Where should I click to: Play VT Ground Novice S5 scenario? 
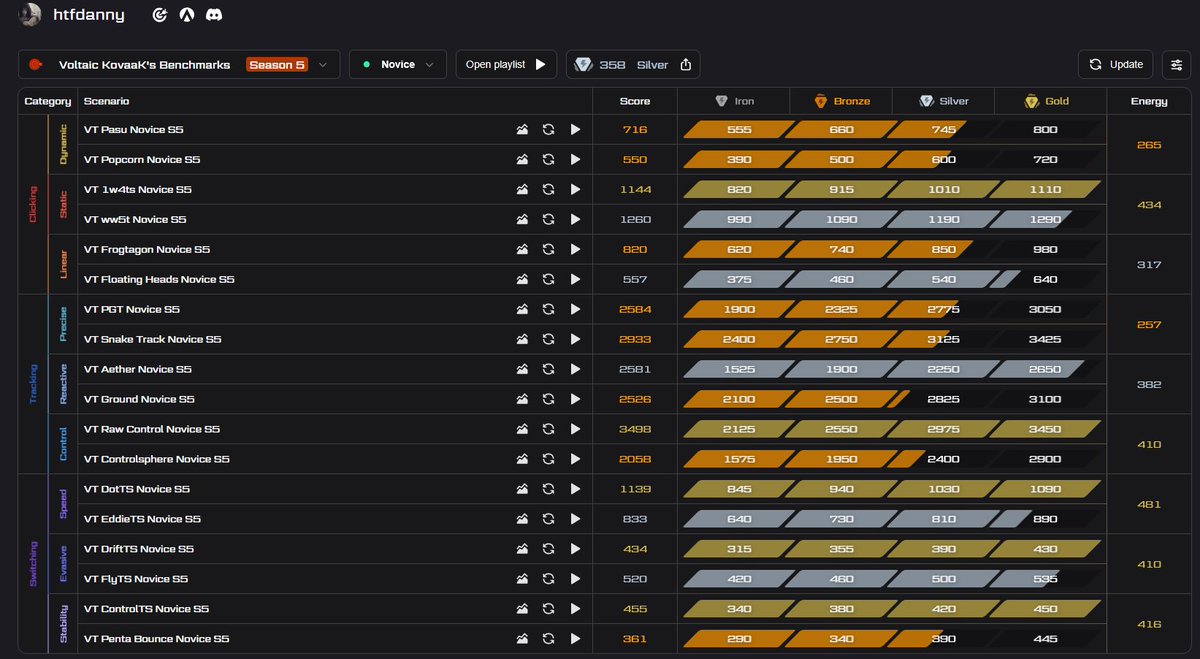[x=575, y=400]
